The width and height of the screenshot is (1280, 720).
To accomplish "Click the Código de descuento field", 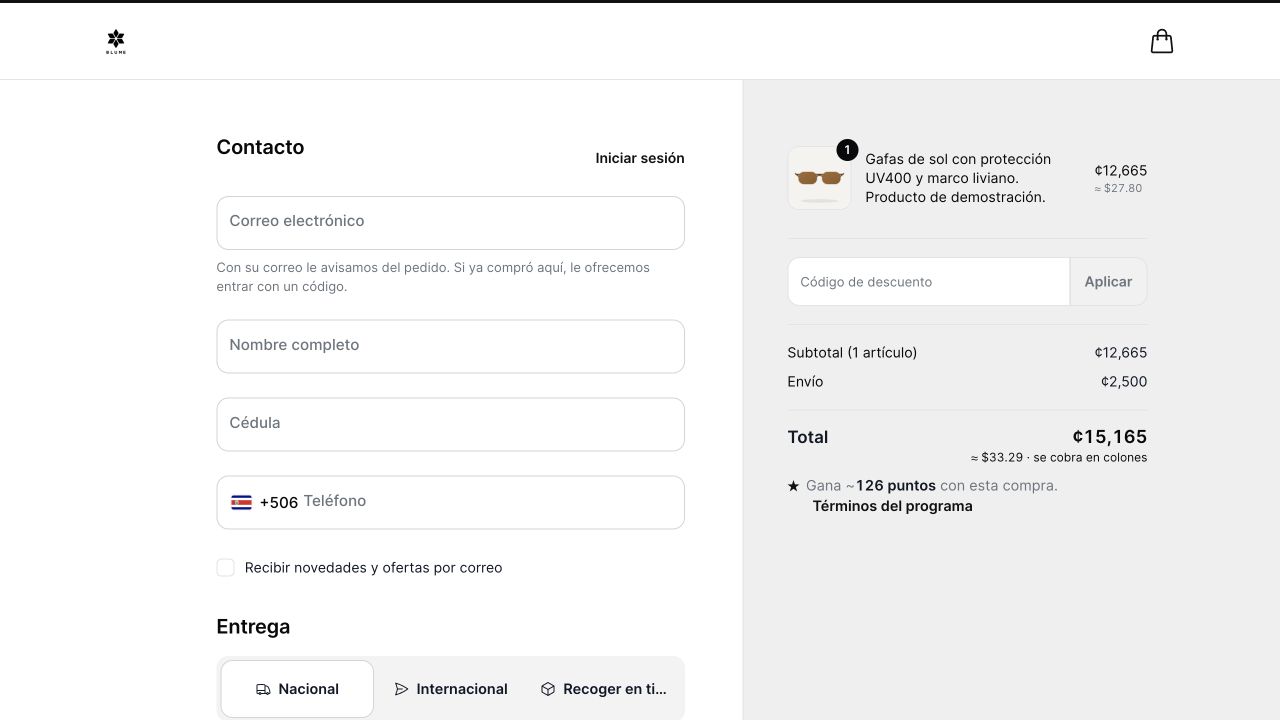I will pyautogui.click(x=929, y=282).
